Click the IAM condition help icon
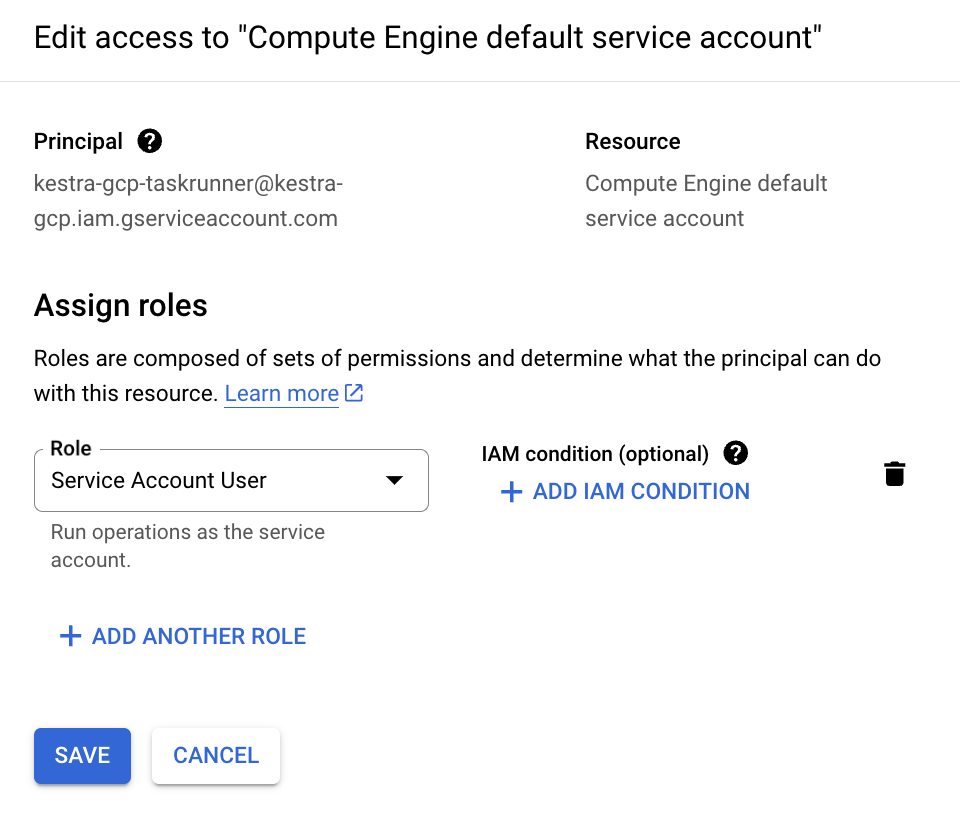The width and height of the screenshot is (960, 822). click(x=735, y=454)
